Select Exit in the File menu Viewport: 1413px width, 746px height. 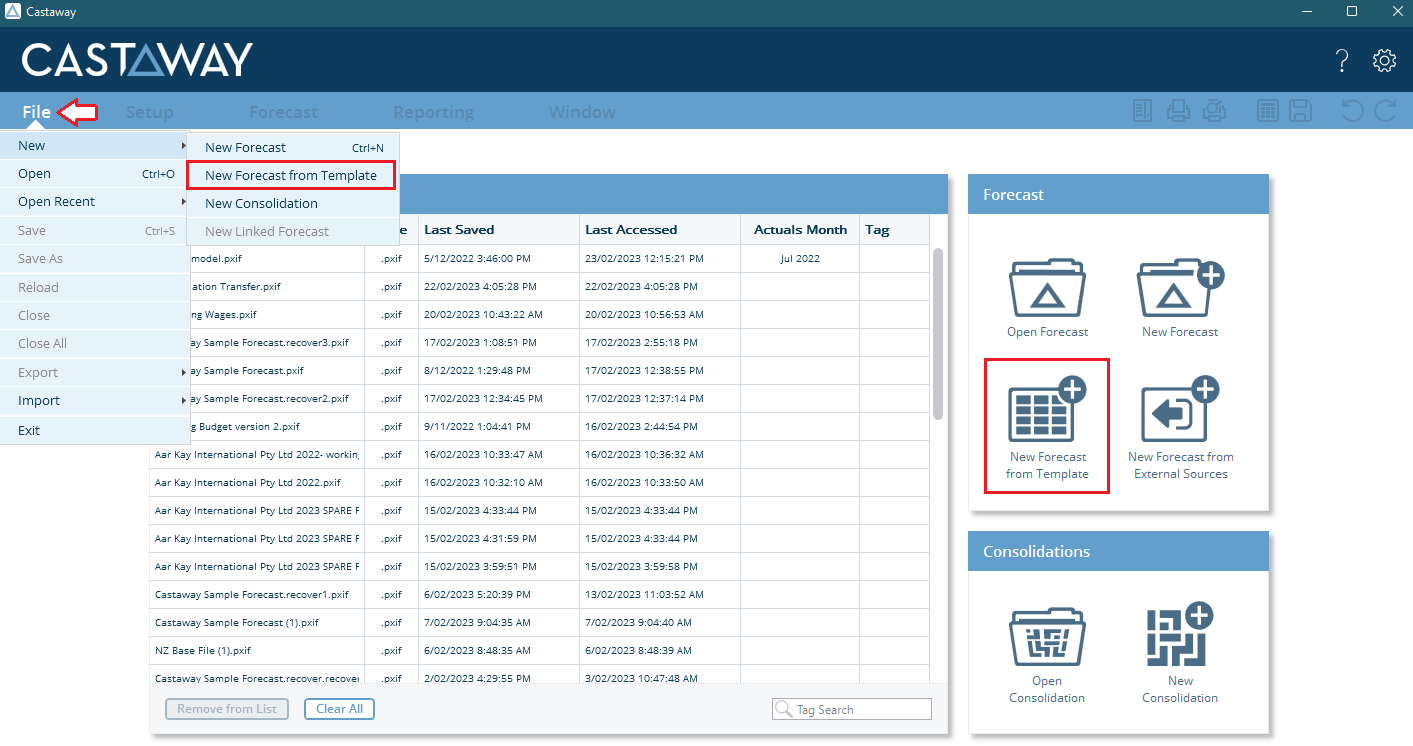(30, 431)
